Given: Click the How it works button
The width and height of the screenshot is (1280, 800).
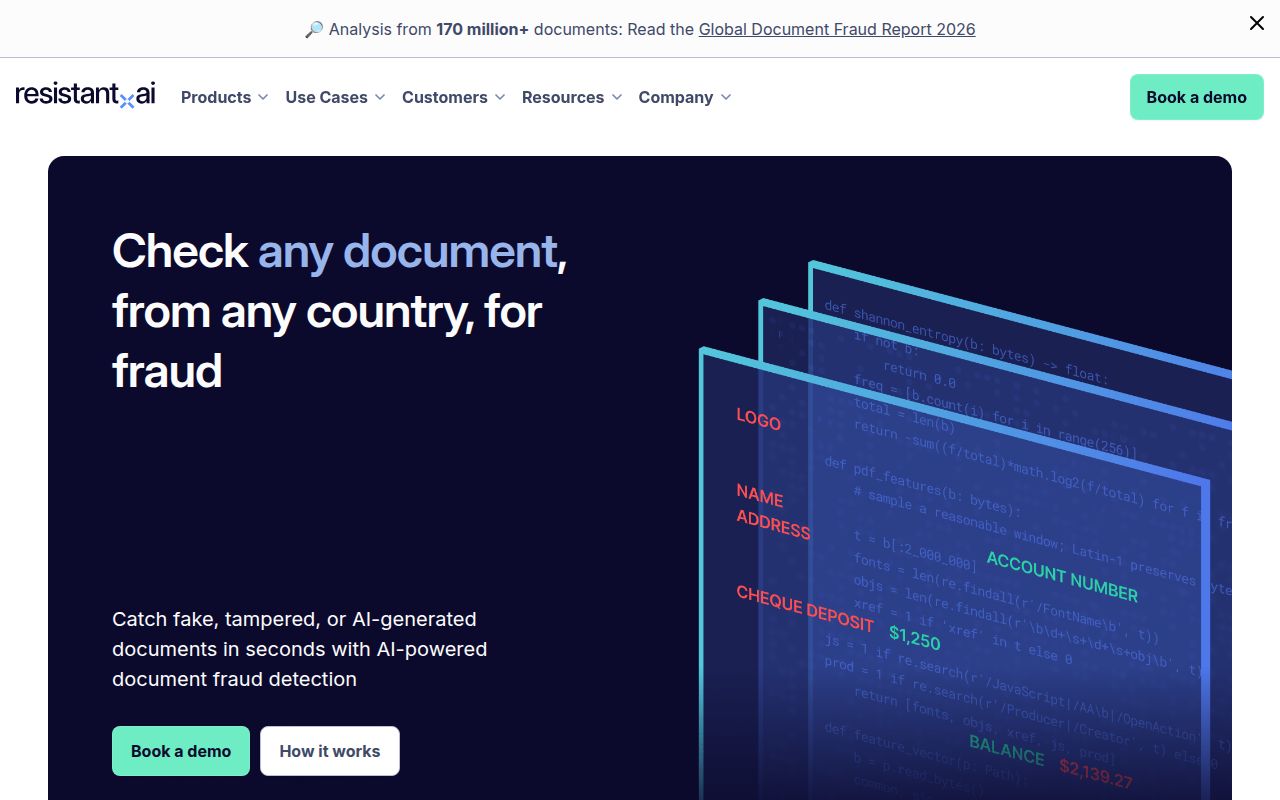Looking at the screenshot, I should coord(330,751).
